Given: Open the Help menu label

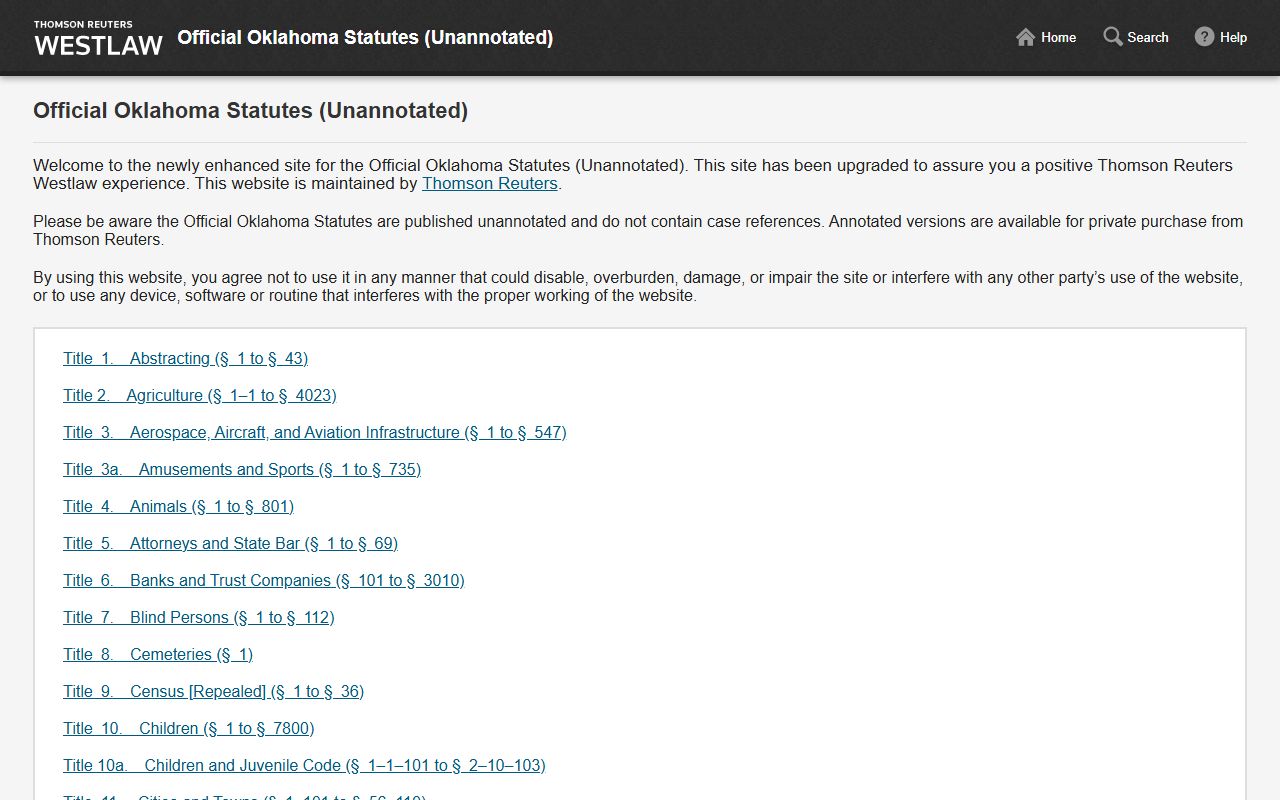Looking at the screenshot, I should point(1233,37).
